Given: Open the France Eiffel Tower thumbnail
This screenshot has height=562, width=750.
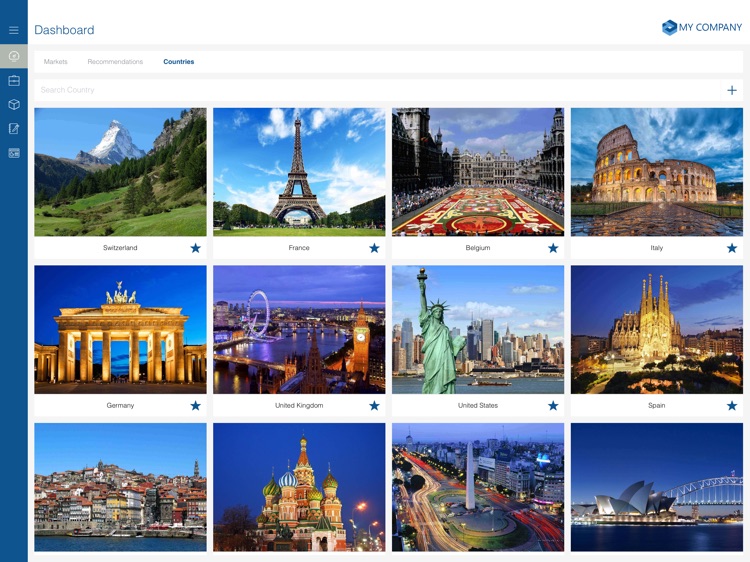Looking at the screenshot, I should [x=299, y=172].
